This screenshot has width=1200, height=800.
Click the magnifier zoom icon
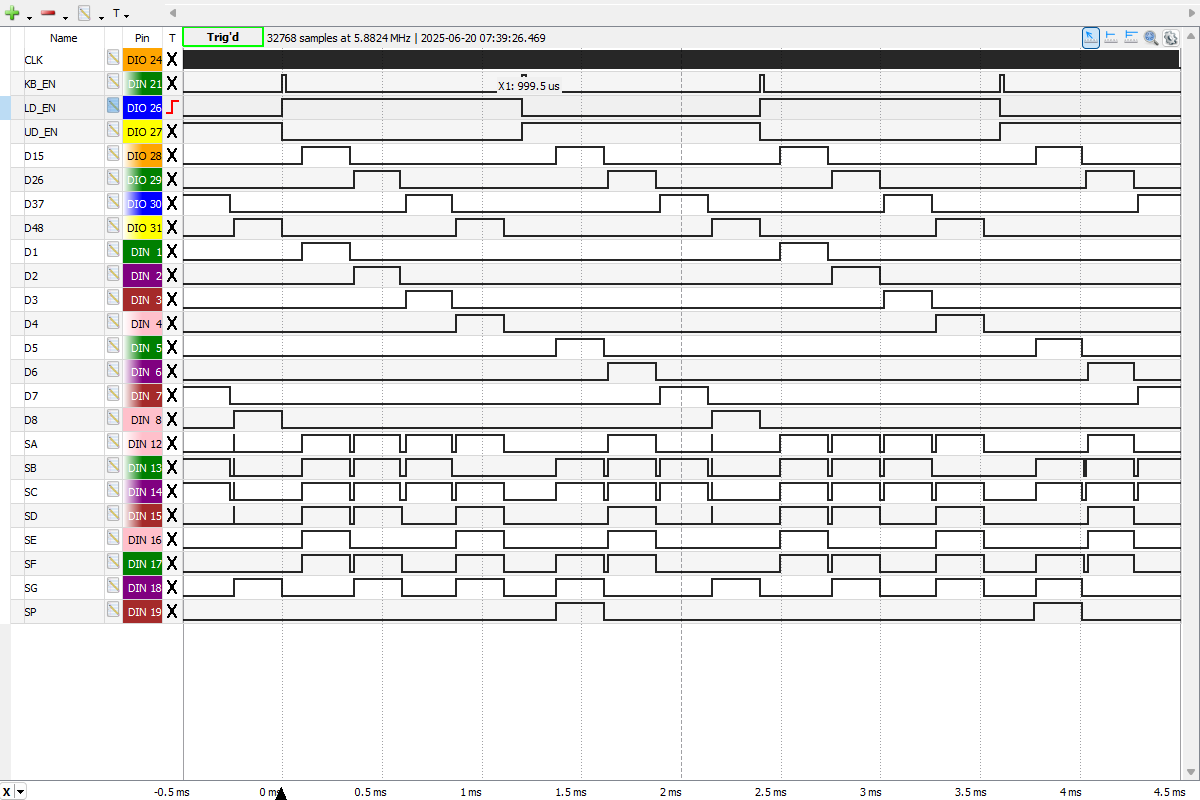[1151, 37]
